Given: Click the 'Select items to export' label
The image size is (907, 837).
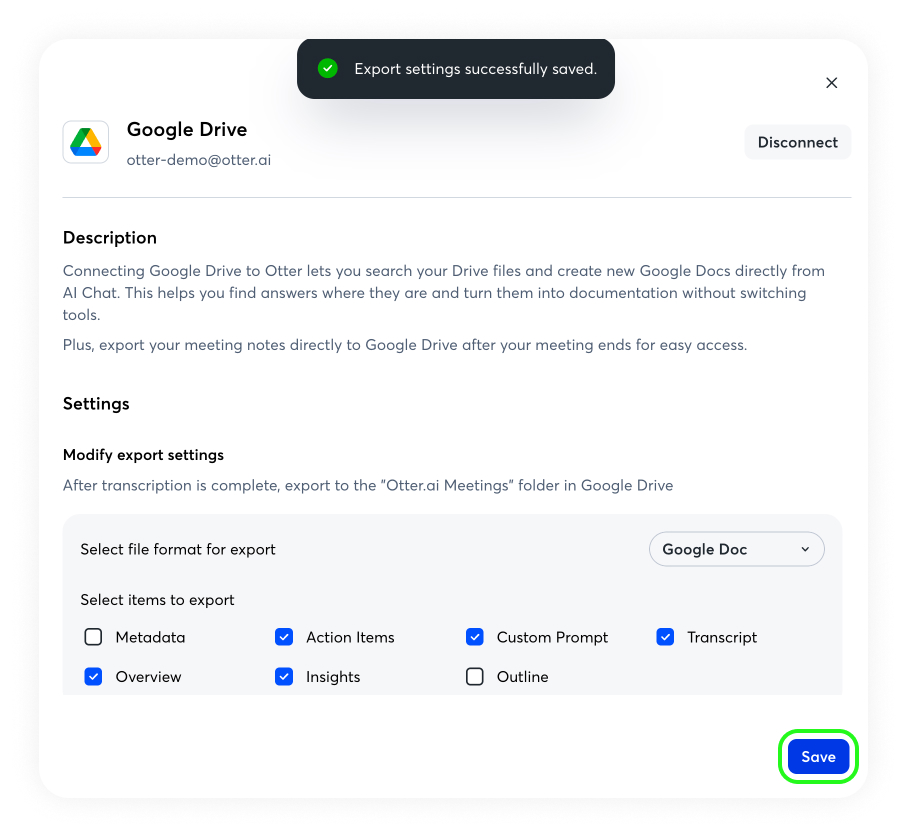Looking at the screenshot, I should [157, 600].
